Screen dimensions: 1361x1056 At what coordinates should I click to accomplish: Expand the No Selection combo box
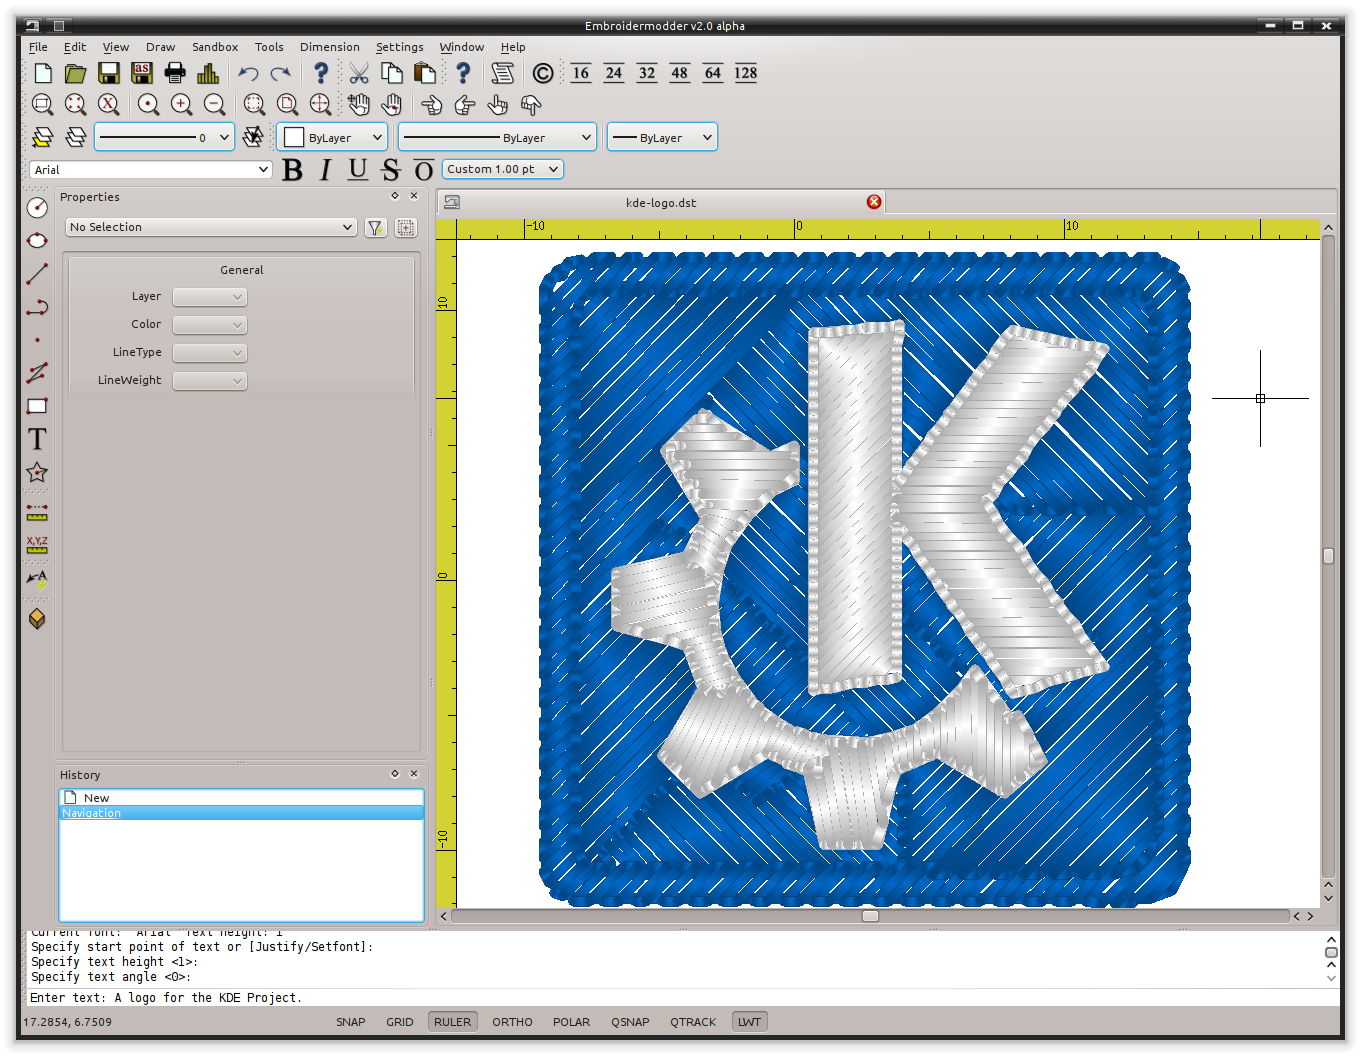211,227
